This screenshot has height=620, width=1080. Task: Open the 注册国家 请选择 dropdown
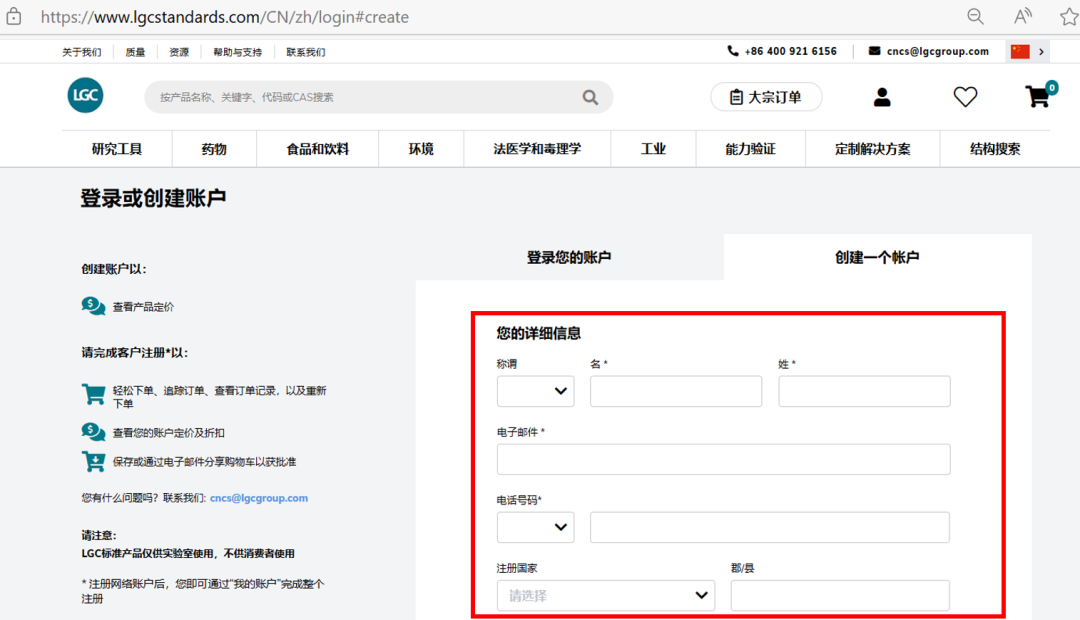(605, 595)
